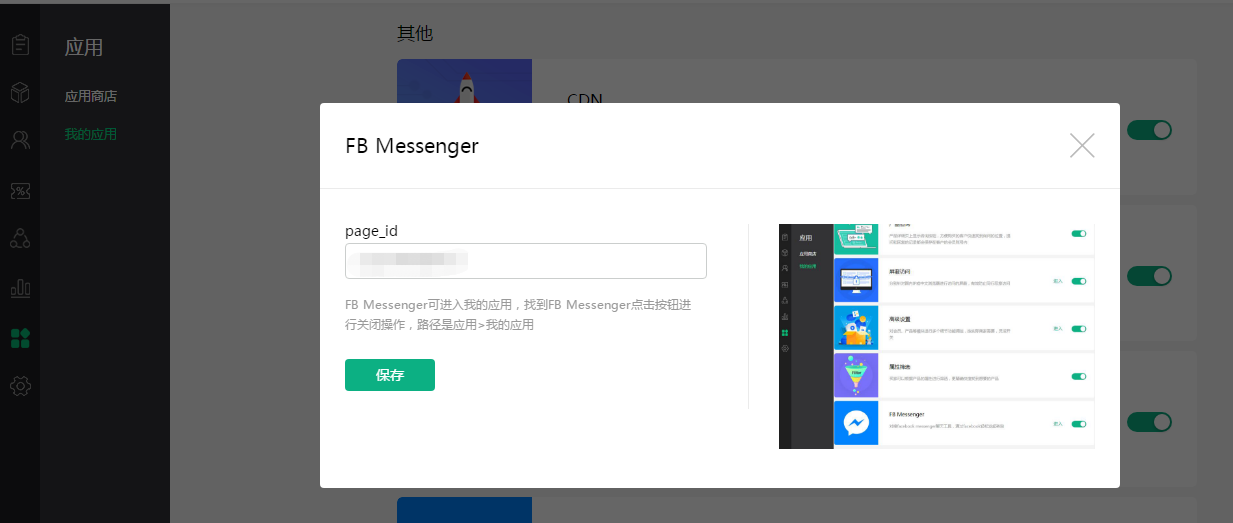Open the Settings gear icon in sidebar
This screenshot has width=1233, height=523.
click(20, 386)
